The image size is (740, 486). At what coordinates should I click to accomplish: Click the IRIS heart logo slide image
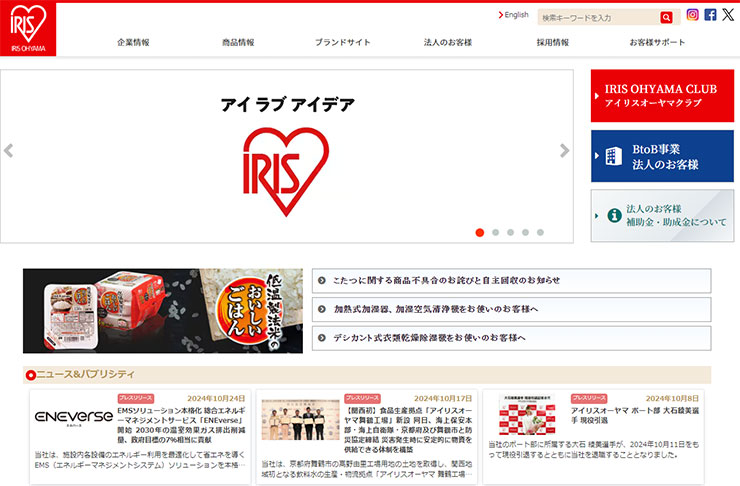click(286, 171)
